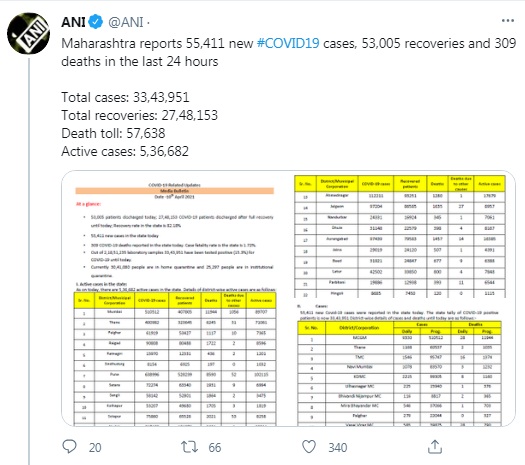This screenshot has height=465, width=525.
Task: Open the ANI profile avatar
Action: point(29,33)
